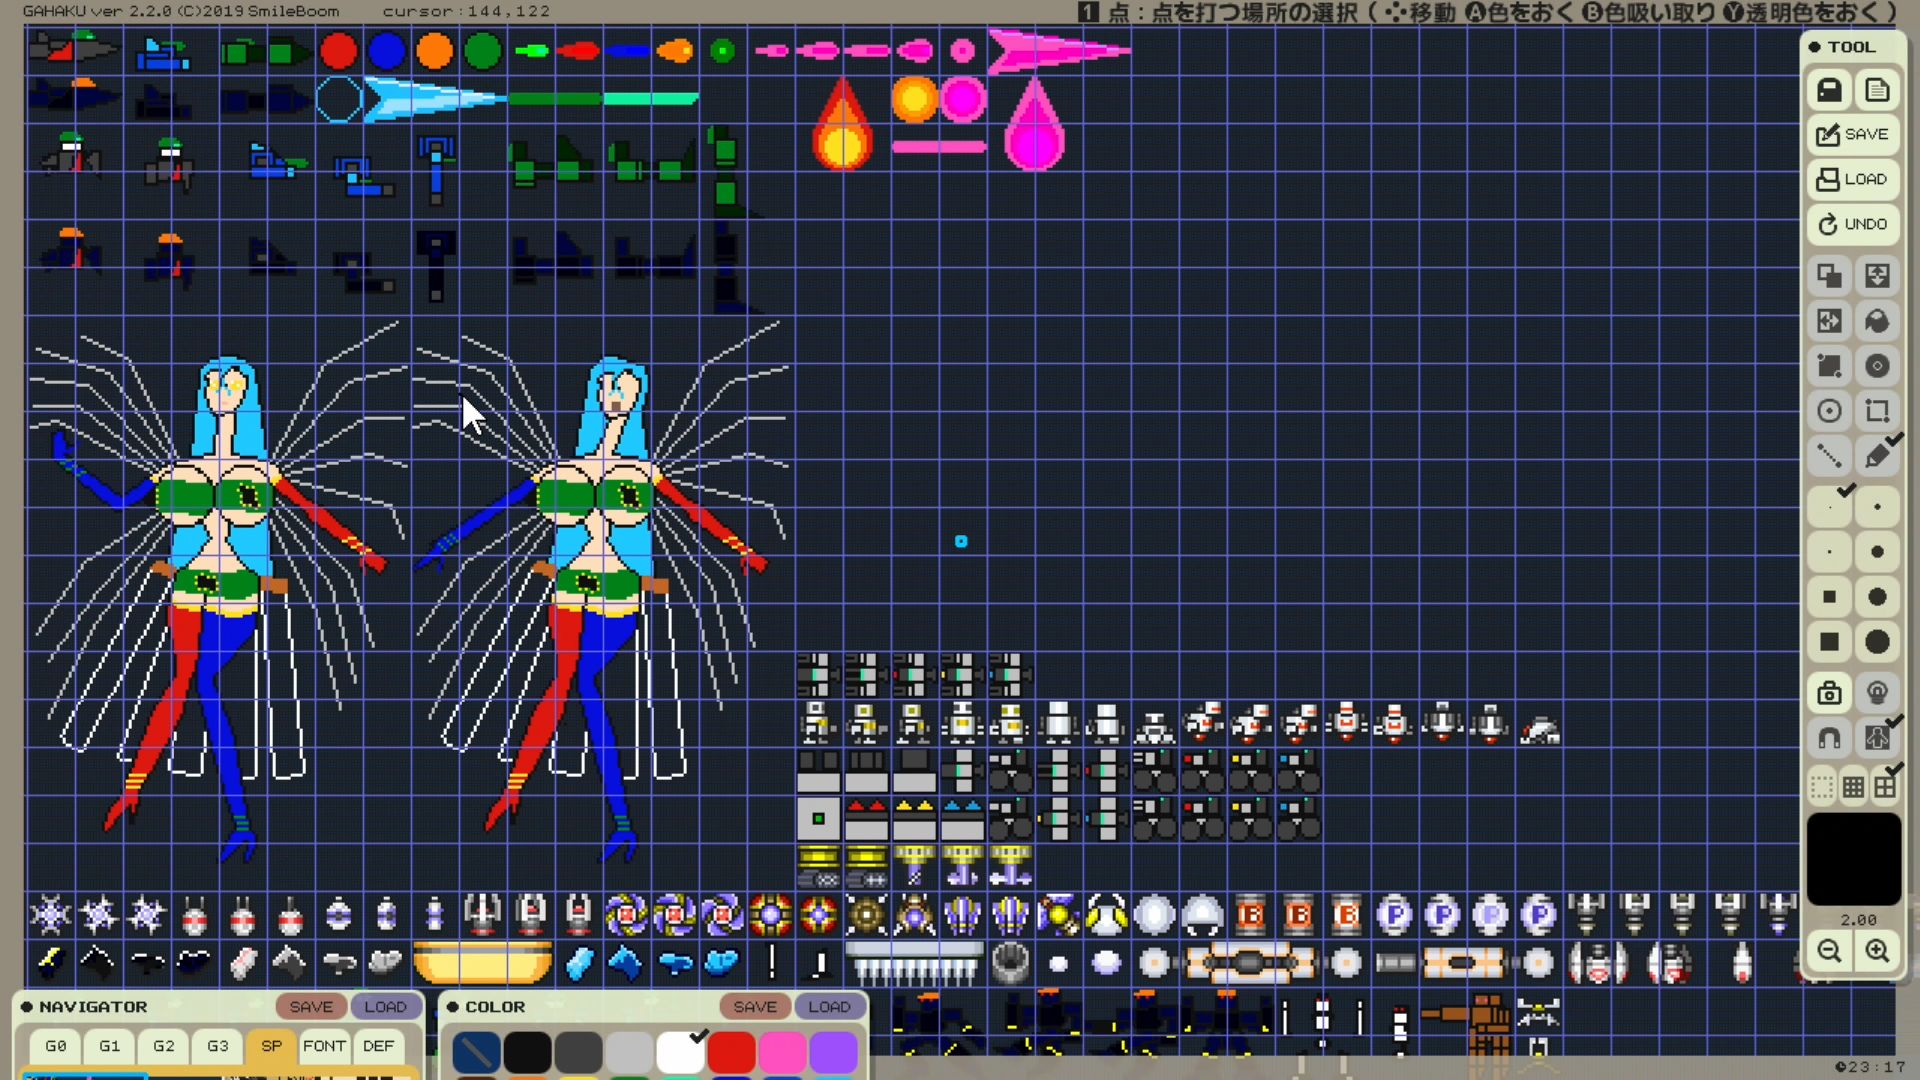Toggle the figure silhouette option
The width and height of the screenshot is (1920, 1080).
pyautogui.click(x=1877, y=738)
